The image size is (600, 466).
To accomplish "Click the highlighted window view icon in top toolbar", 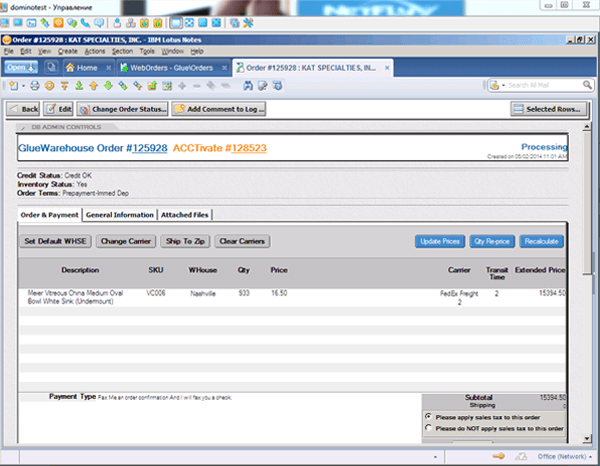I will (x=176, y=23).
